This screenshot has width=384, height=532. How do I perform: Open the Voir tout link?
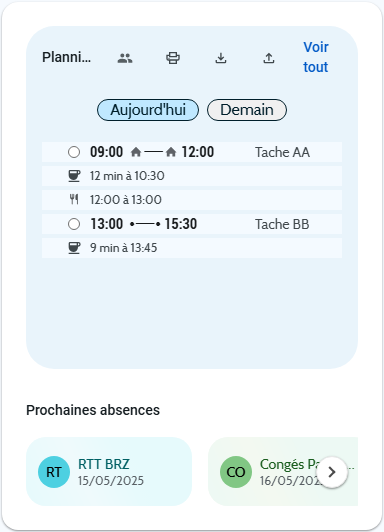pyautogui.click(x=316, y=57)
